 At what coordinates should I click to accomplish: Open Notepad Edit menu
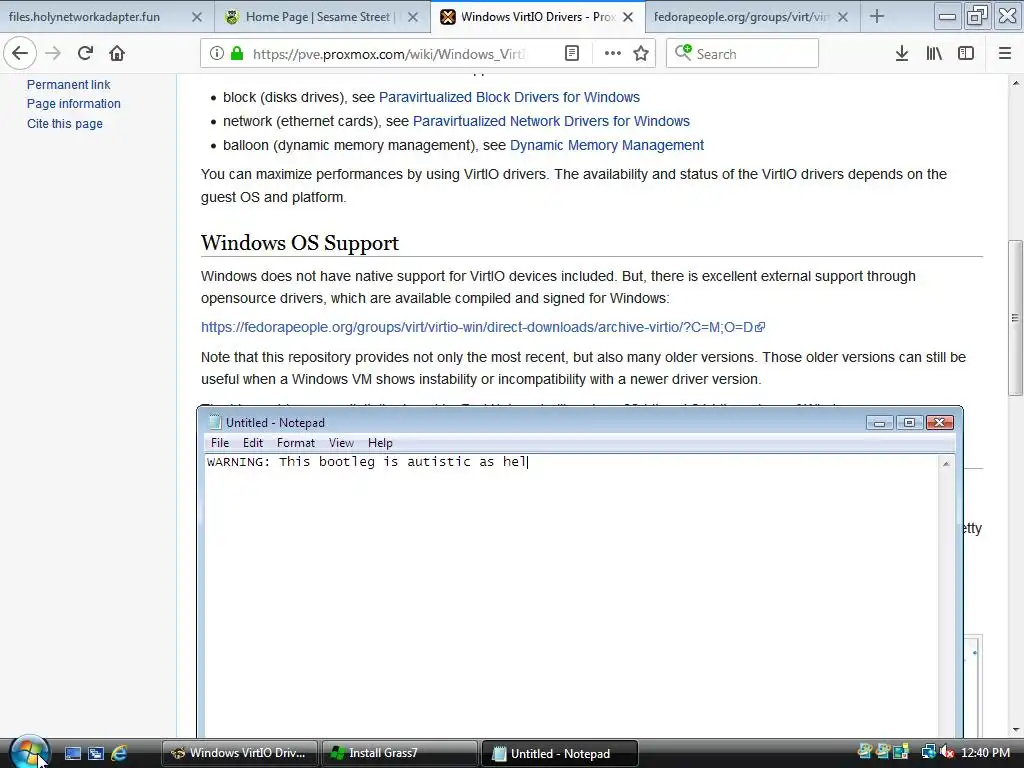pos(253,443)
